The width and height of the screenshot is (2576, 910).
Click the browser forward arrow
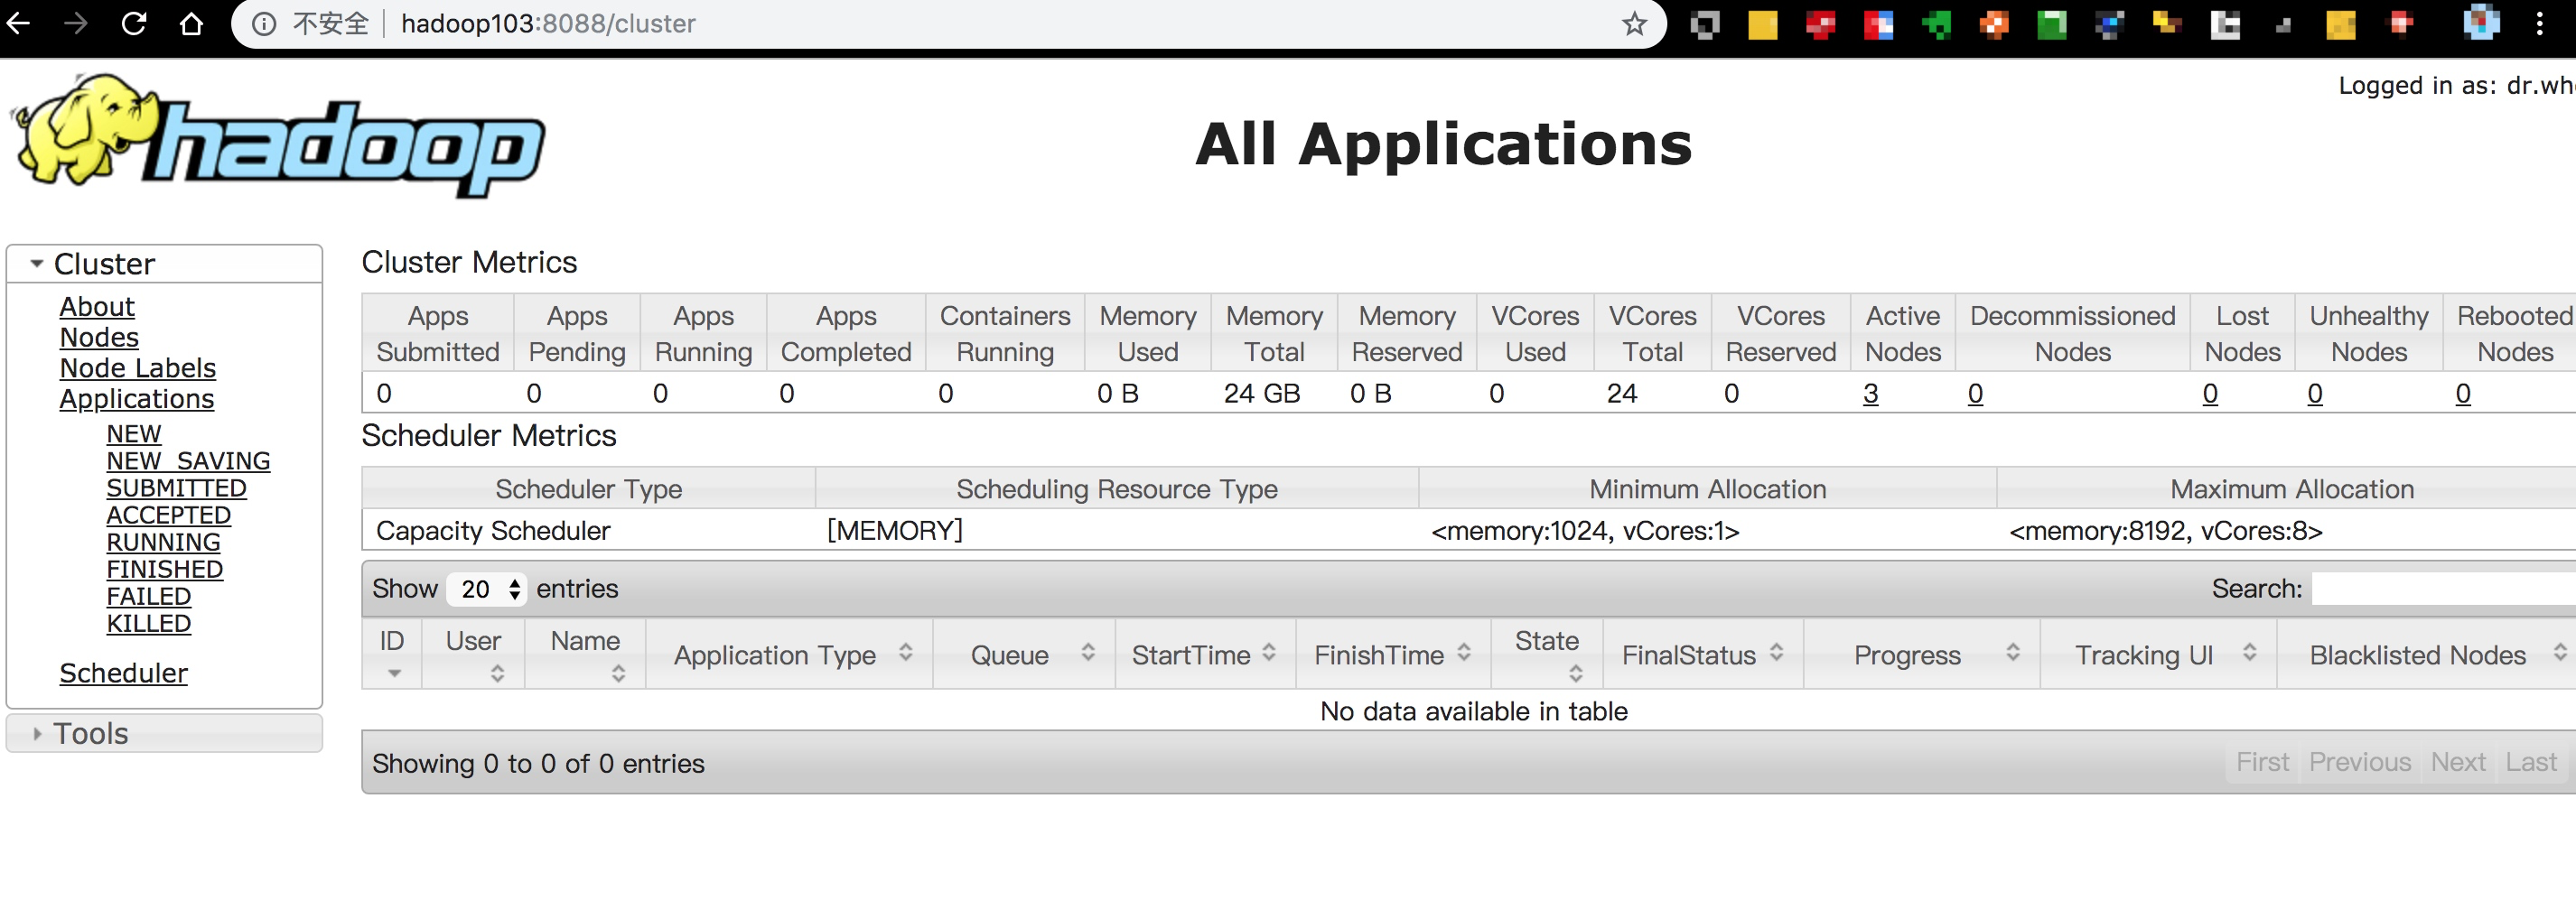(x=77, y=24)
